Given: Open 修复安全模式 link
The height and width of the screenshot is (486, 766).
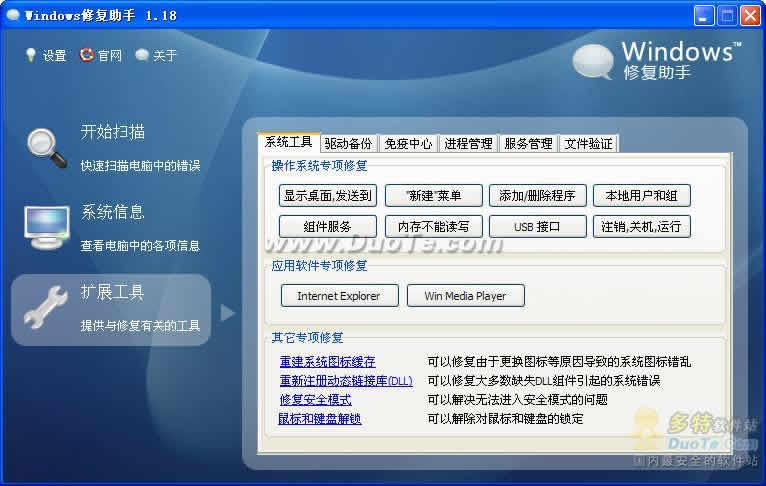Looking at the screenshot, I should [316, 400].
